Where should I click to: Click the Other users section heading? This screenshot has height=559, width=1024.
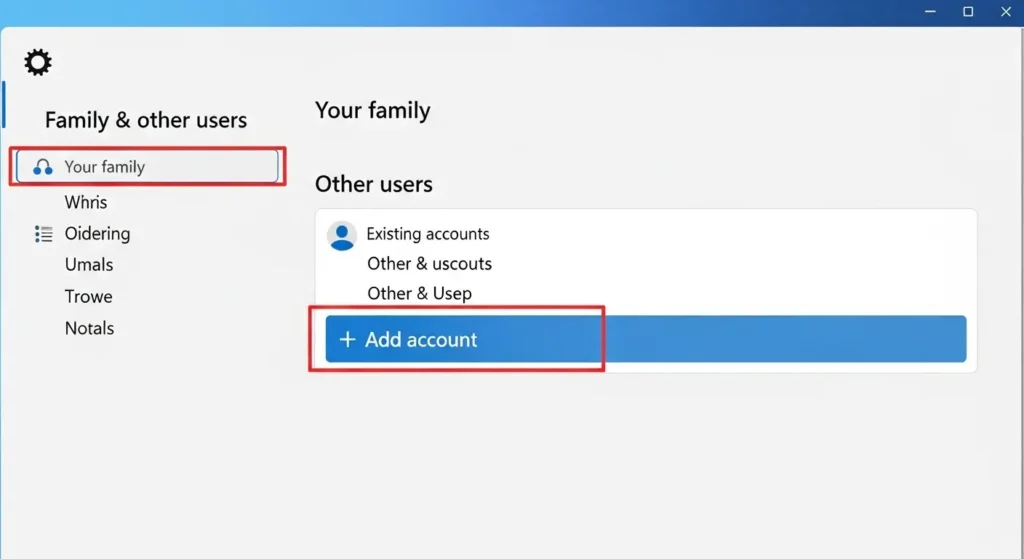374,184
